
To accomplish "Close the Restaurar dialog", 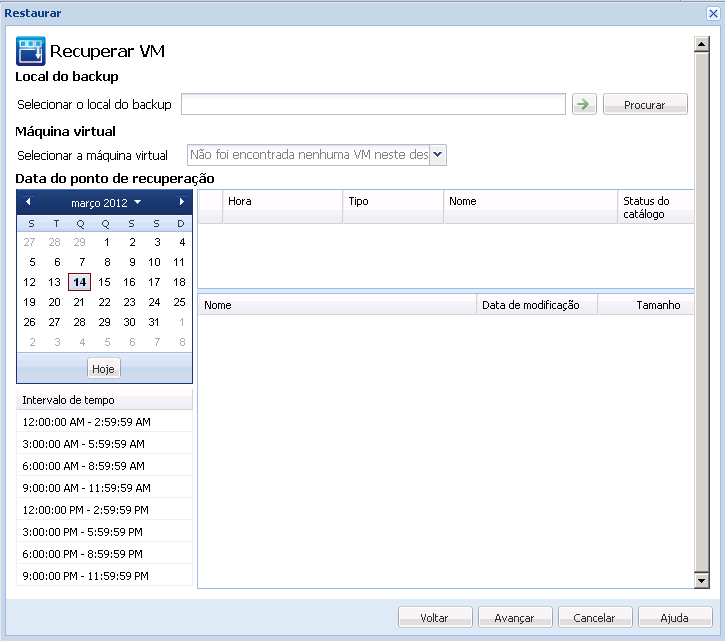I will pos(712,13).
